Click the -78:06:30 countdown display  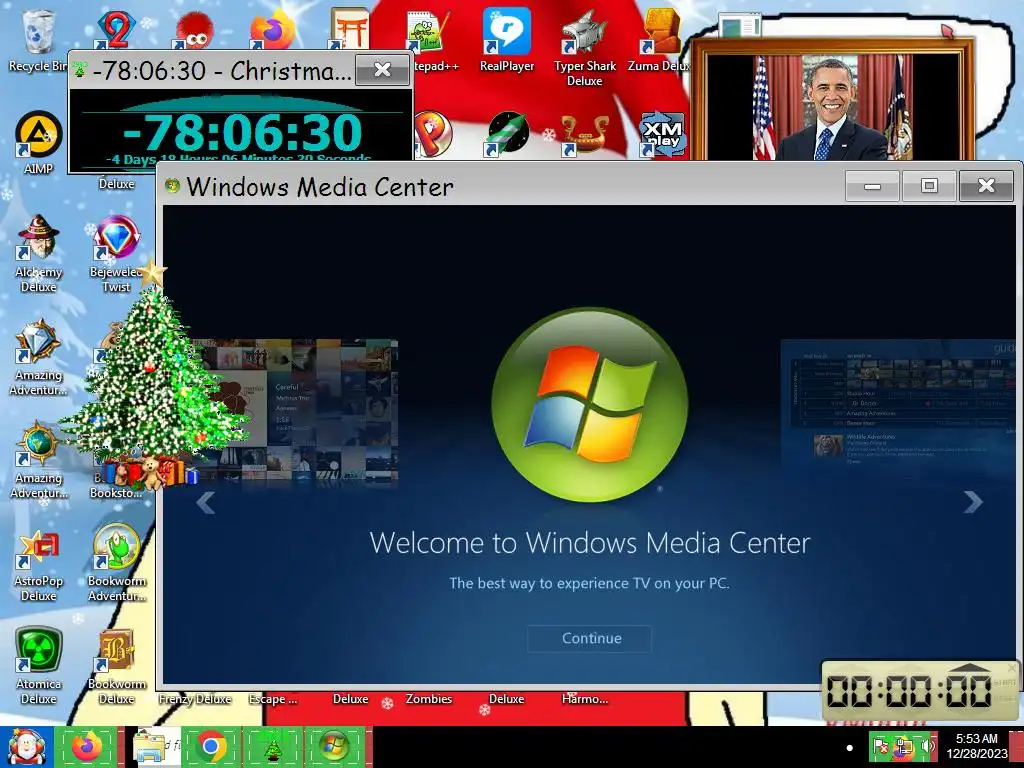point(242,133)
